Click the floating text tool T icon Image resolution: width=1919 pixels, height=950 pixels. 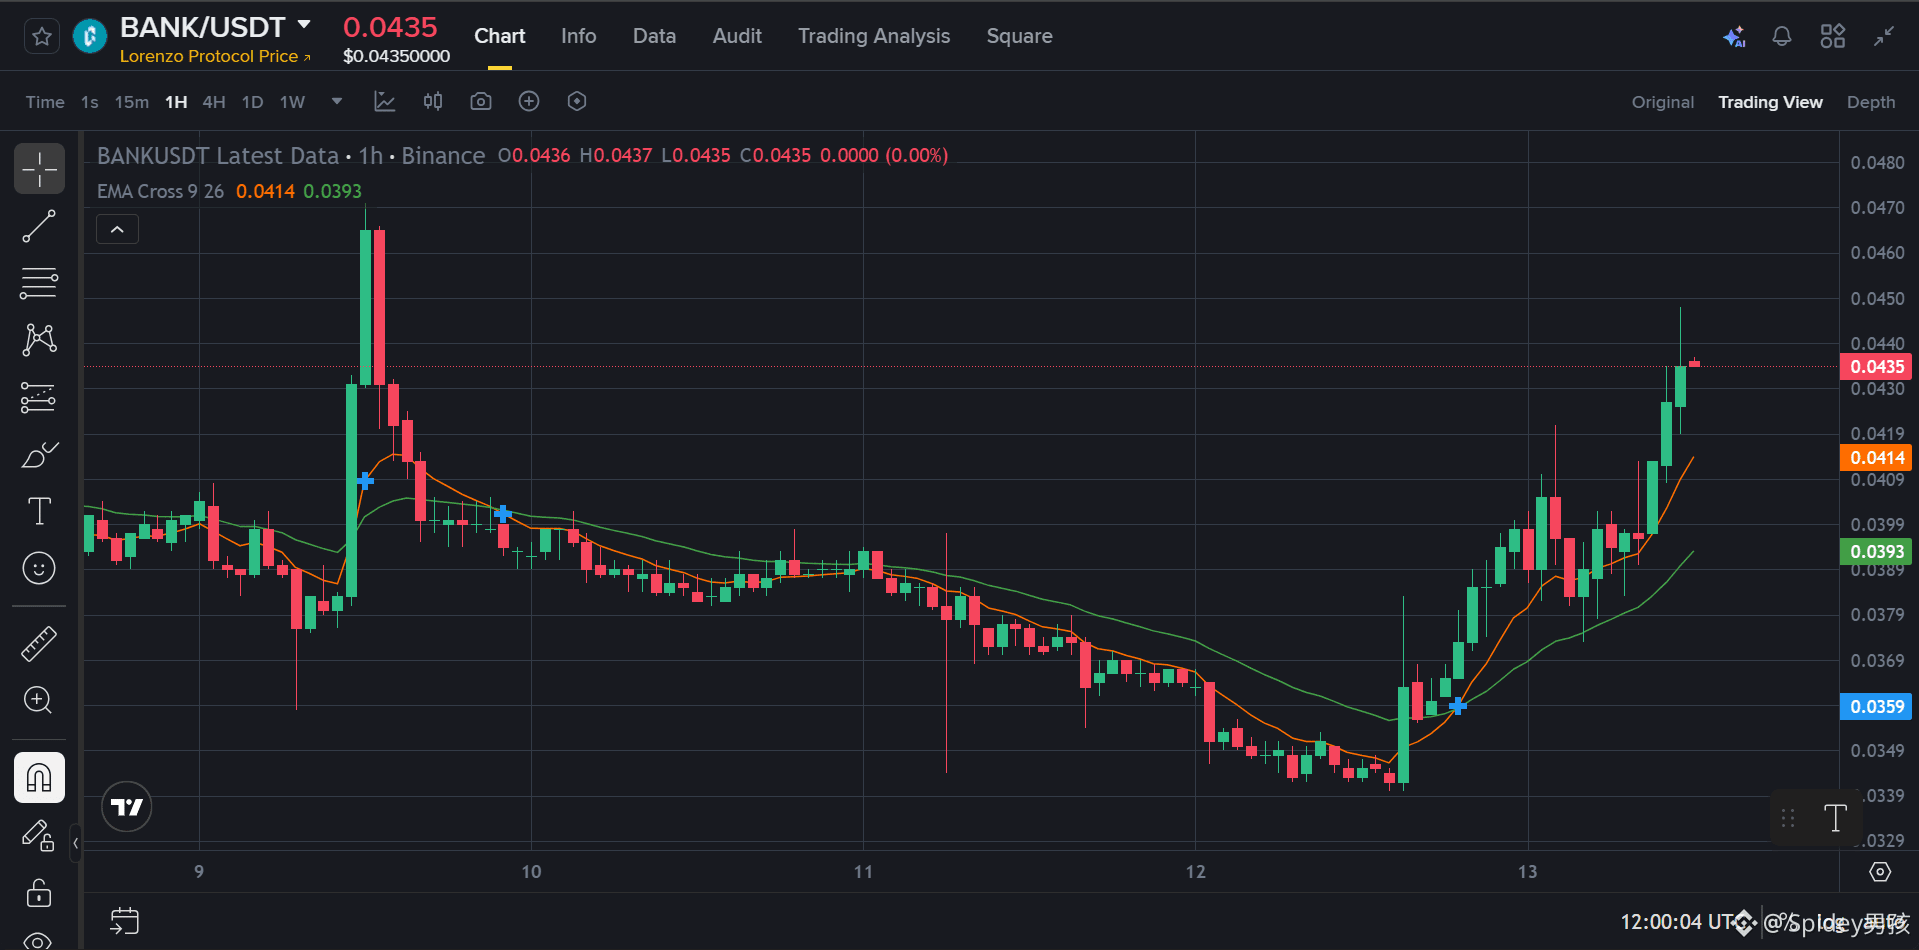click(x=1836, y=818)
